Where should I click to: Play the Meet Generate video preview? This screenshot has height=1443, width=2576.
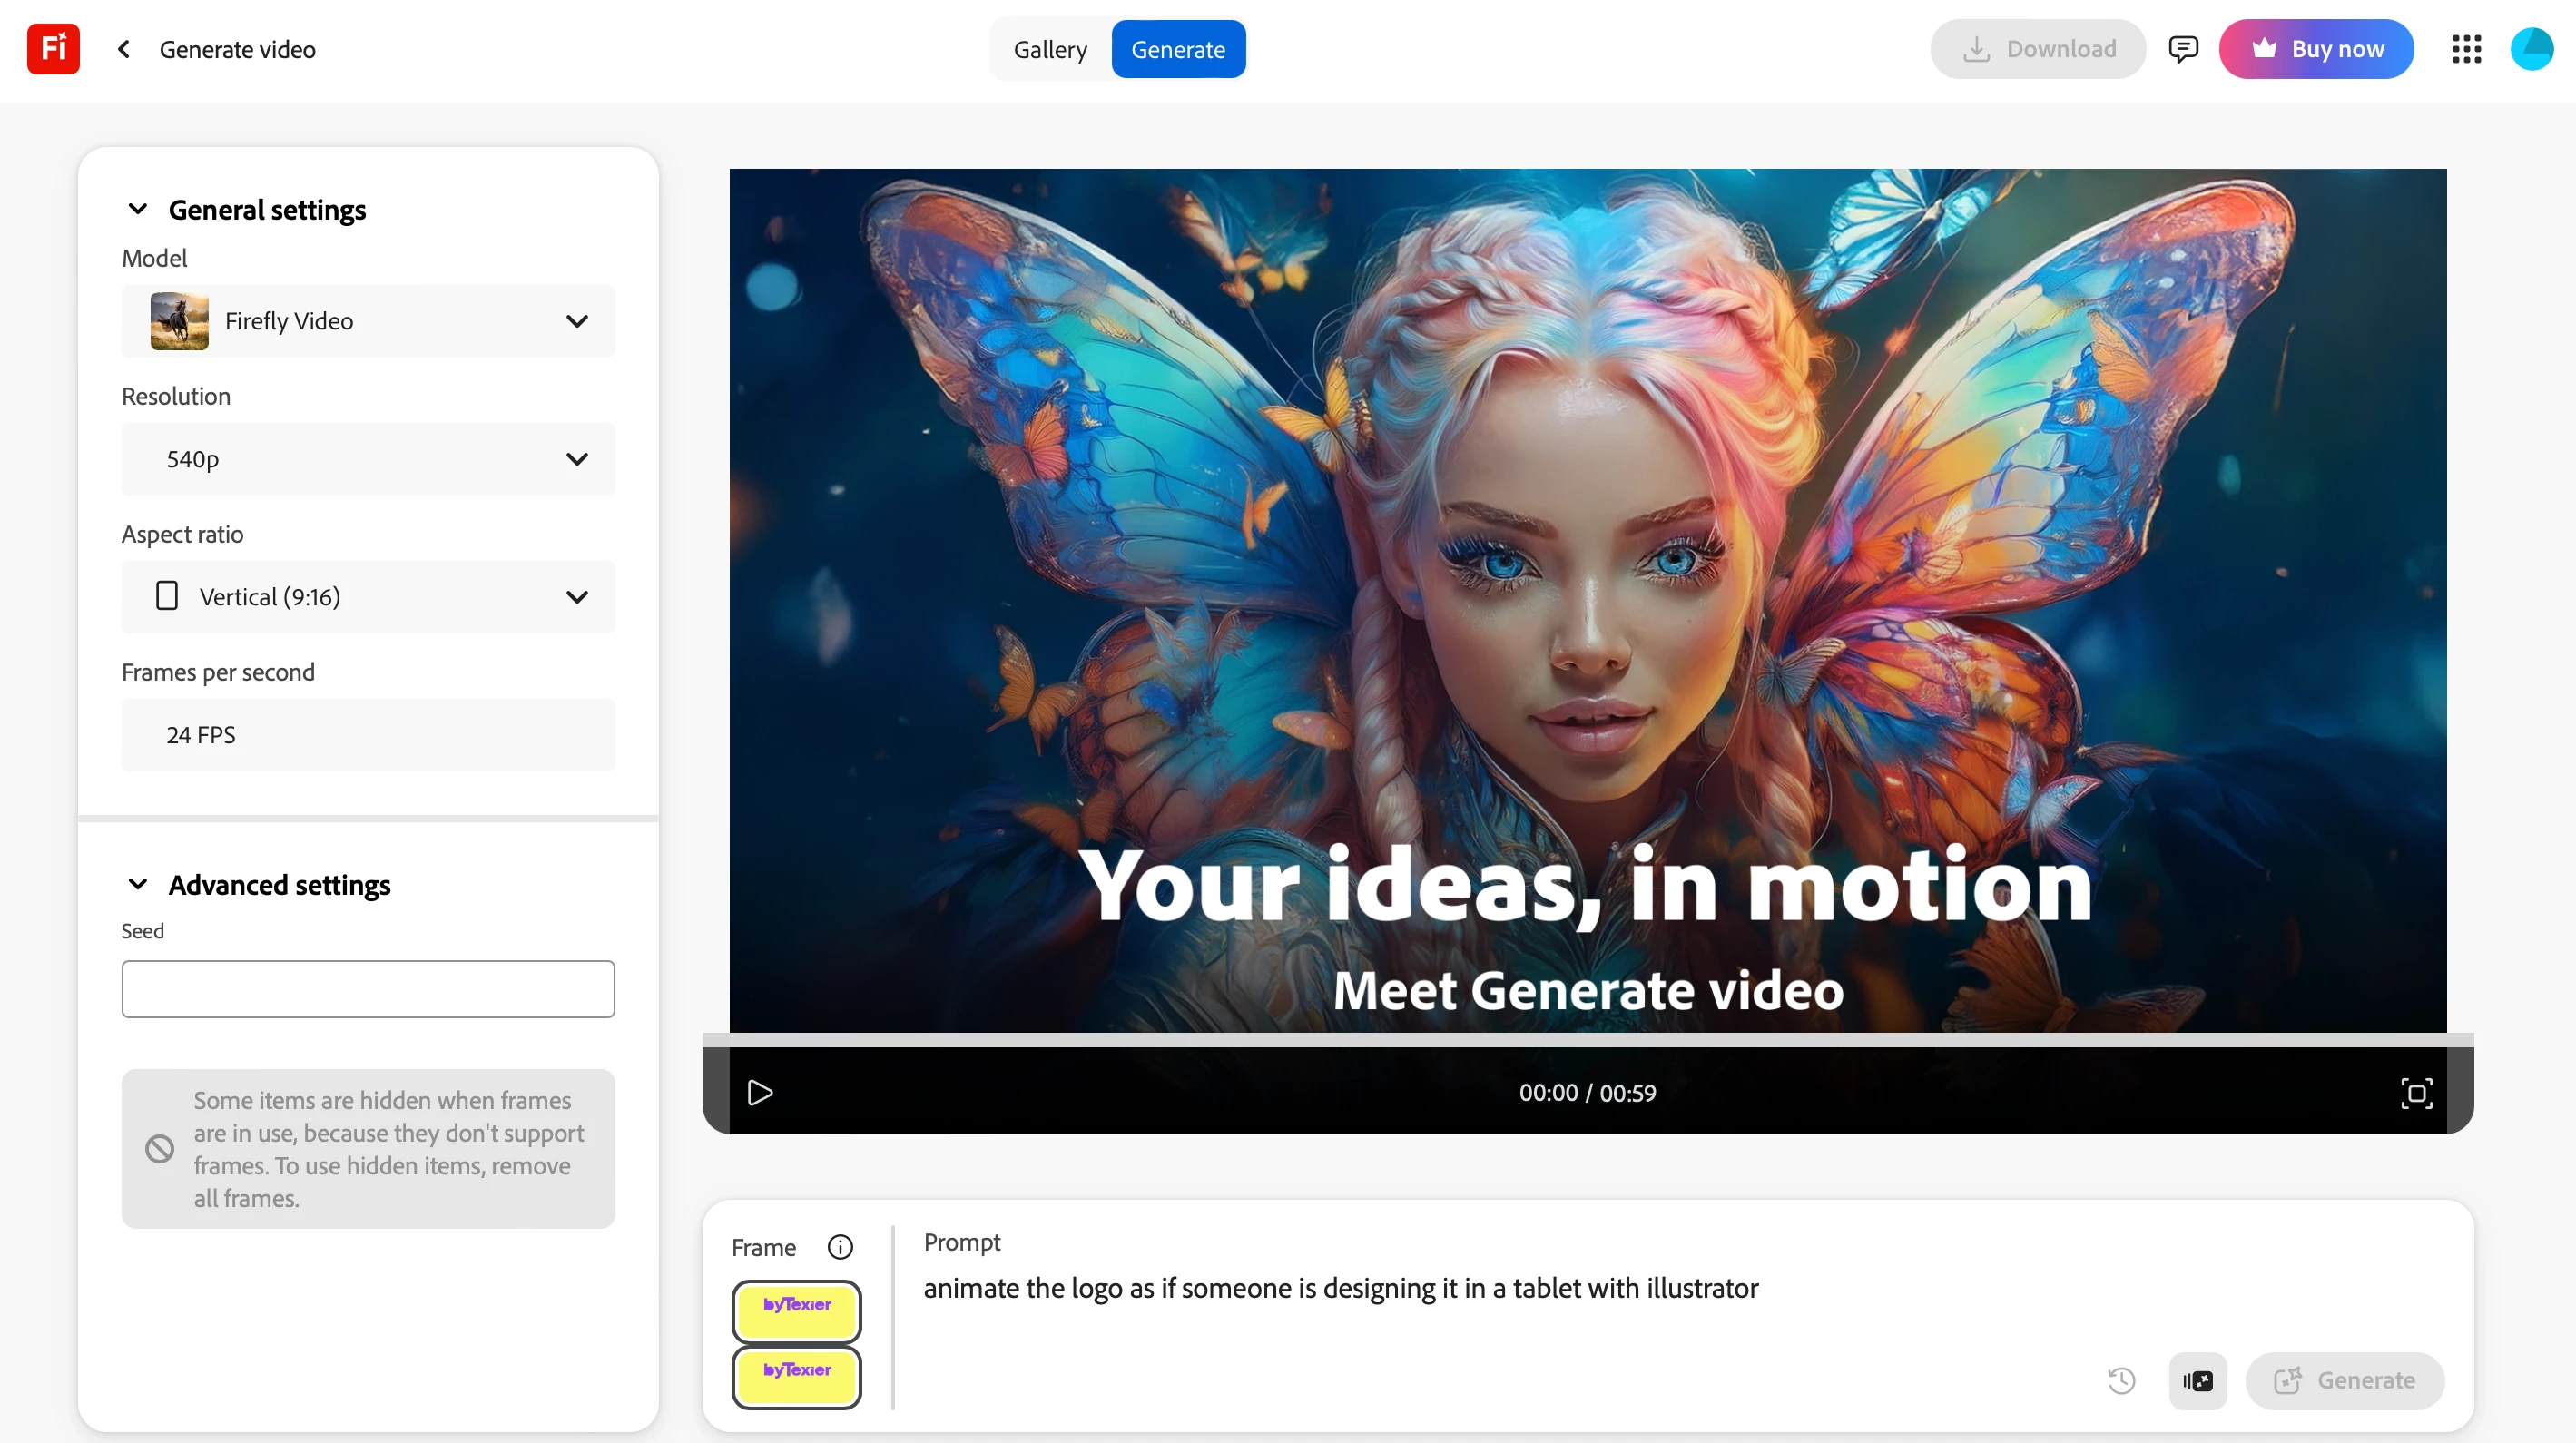click(760, 1093)
